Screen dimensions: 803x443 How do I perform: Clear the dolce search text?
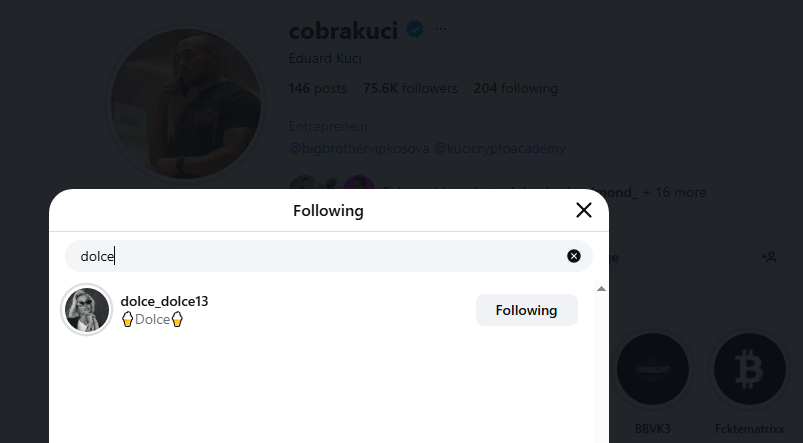[x=574, y=256]
